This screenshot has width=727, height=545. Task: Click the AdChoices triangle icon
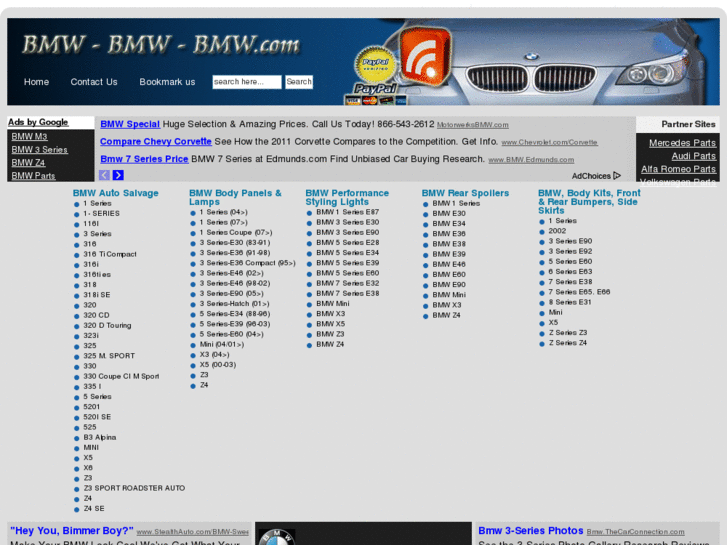[x=617, y=176]
